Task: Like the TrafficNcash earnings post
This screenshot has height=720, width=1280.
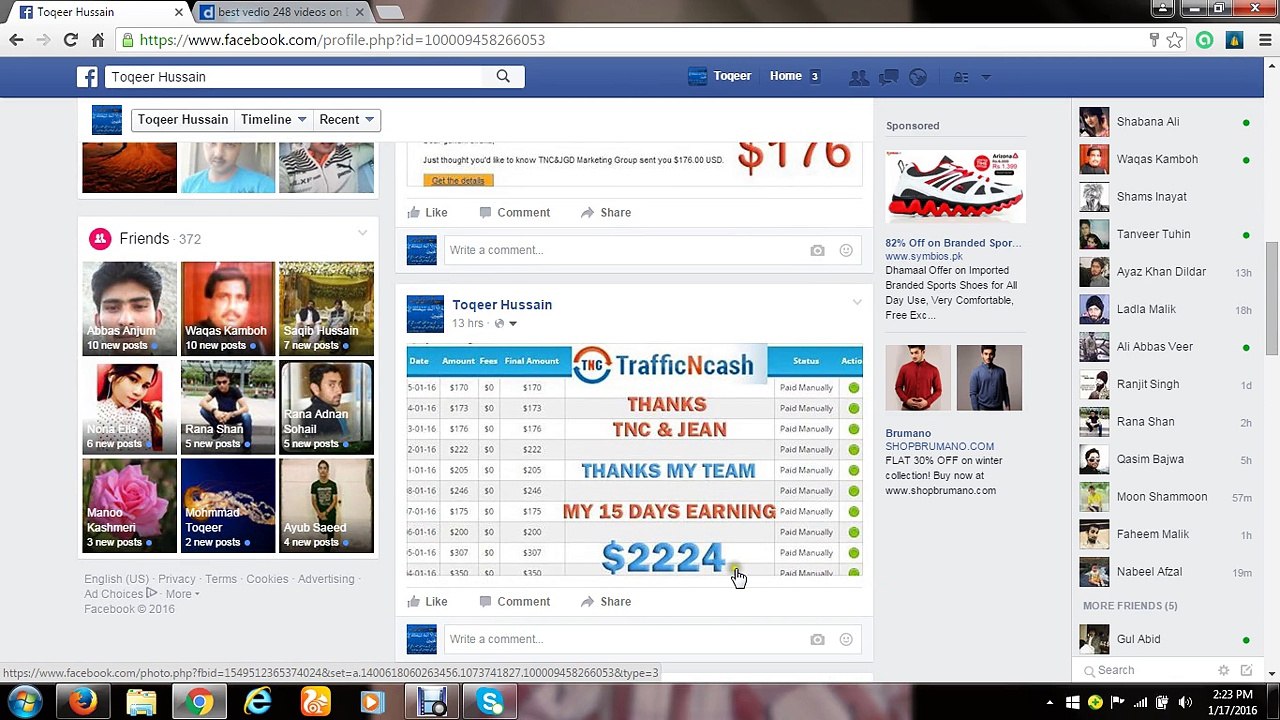Action: (x=427, y=602)
